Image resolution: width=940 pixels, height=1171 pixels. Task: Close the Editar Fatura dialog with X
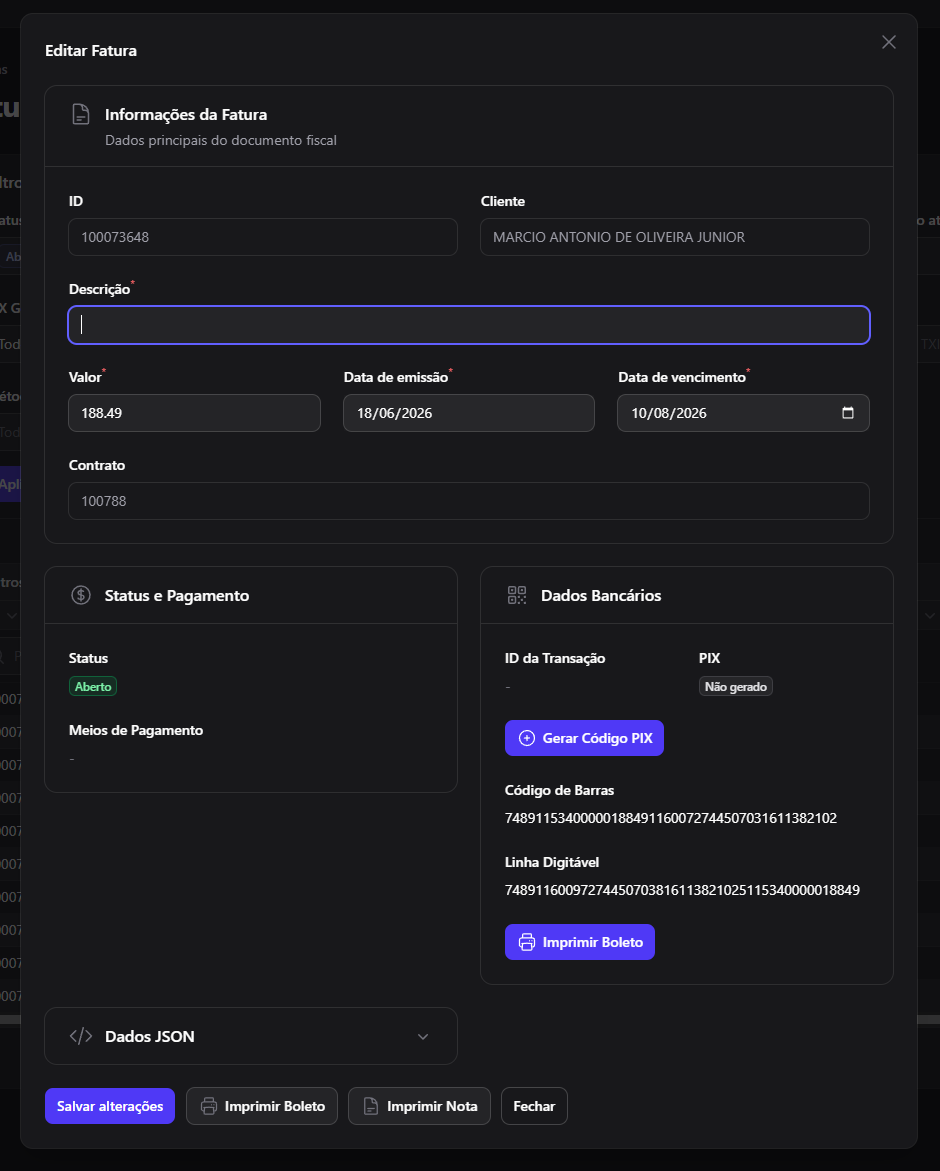888,42
